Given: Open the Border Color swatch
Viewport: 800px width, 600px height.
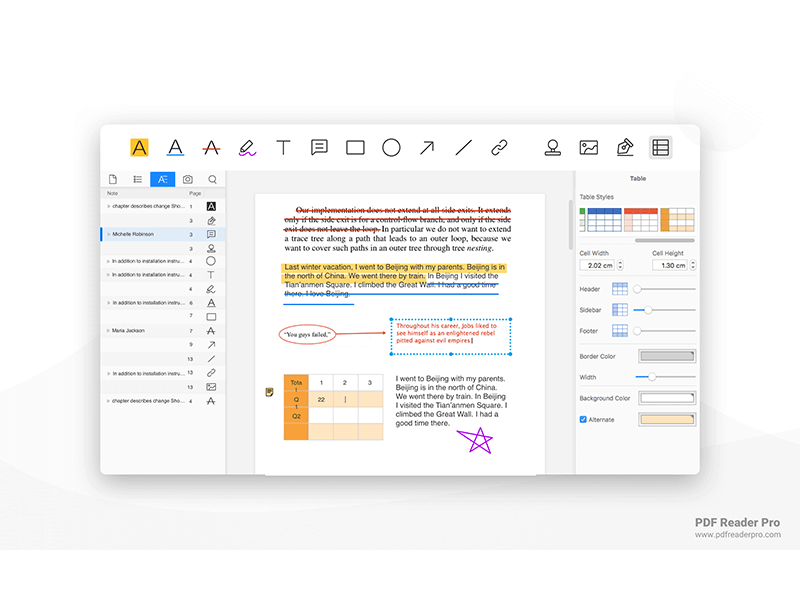Looking at the screenshot, I should click(x=666, y=356).
